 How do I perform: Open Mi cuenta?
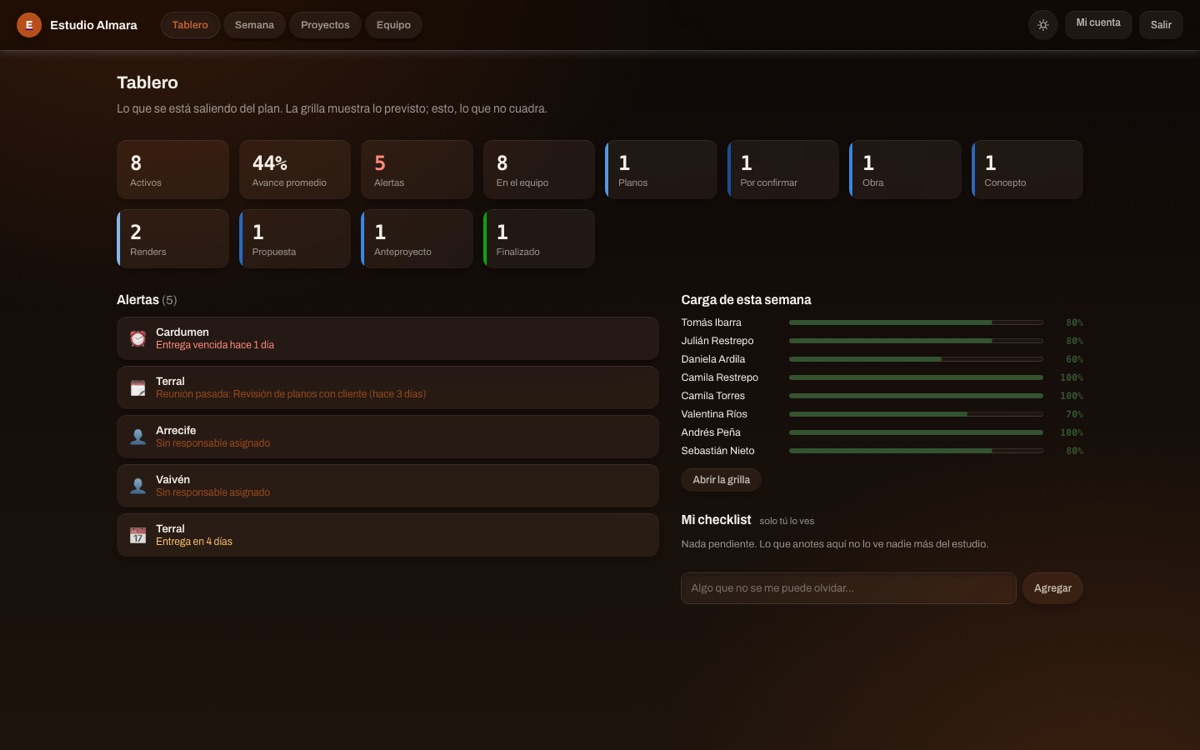[x=1098, y=25]
